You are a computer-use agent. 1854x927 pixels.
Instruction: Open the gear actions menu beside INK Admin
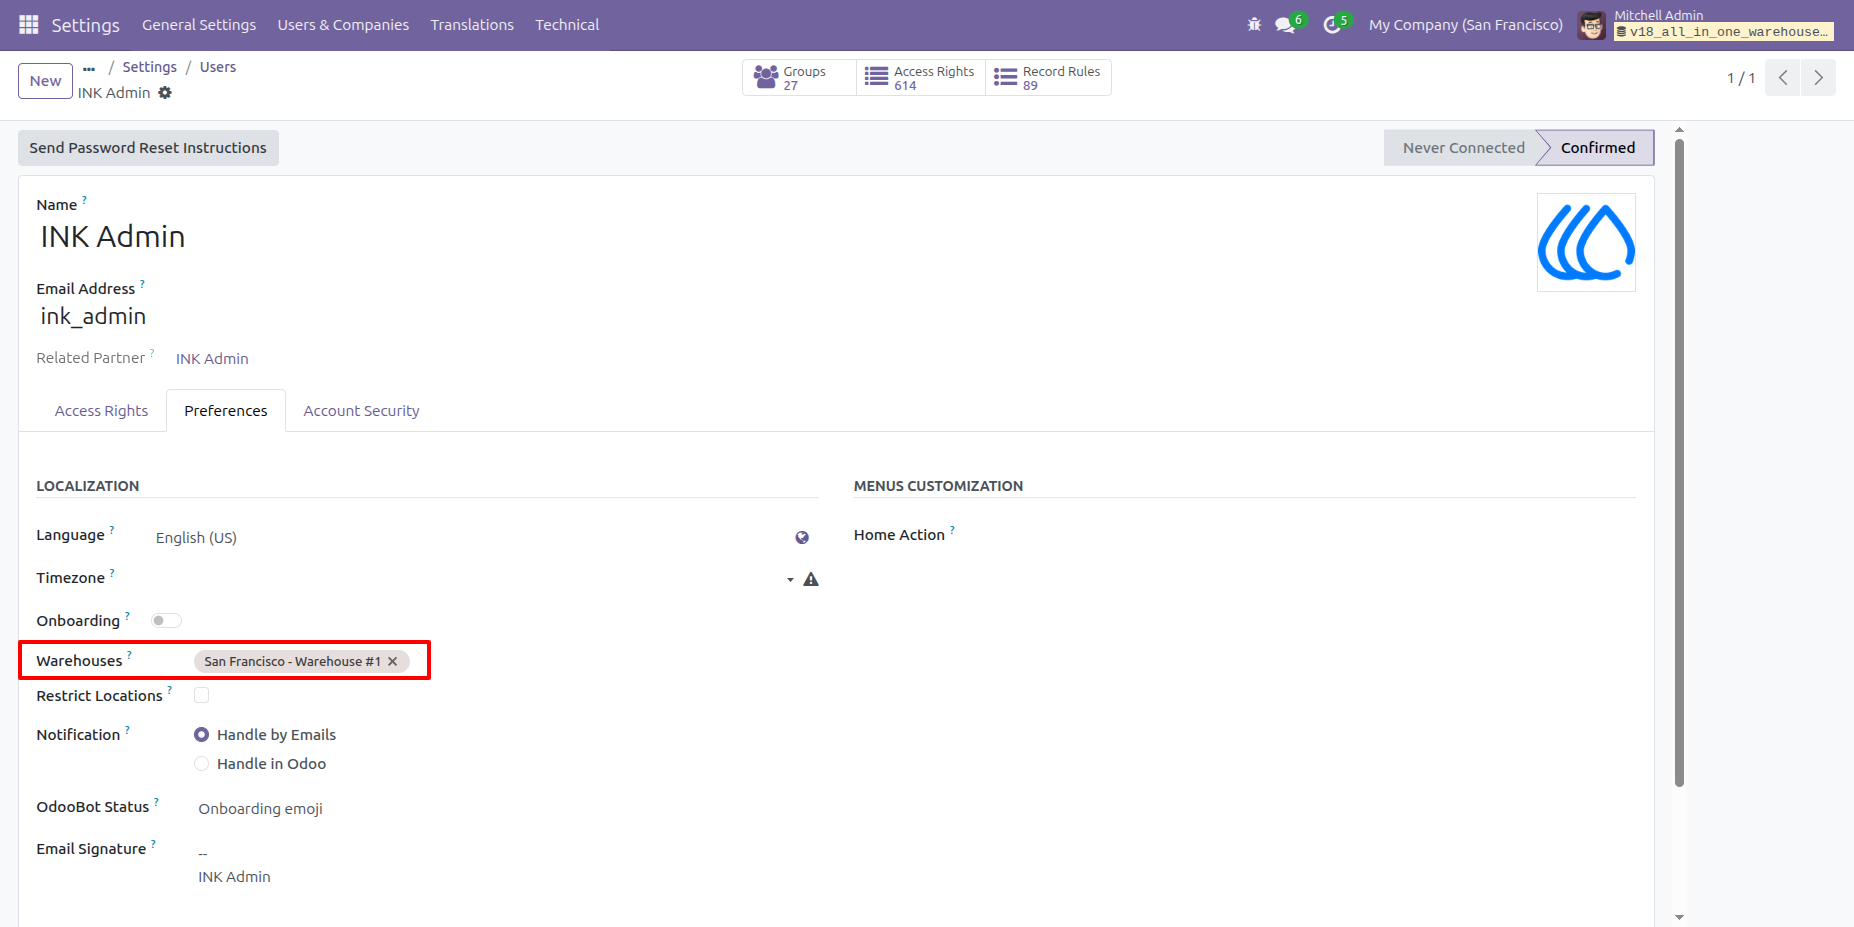point(165,92)
